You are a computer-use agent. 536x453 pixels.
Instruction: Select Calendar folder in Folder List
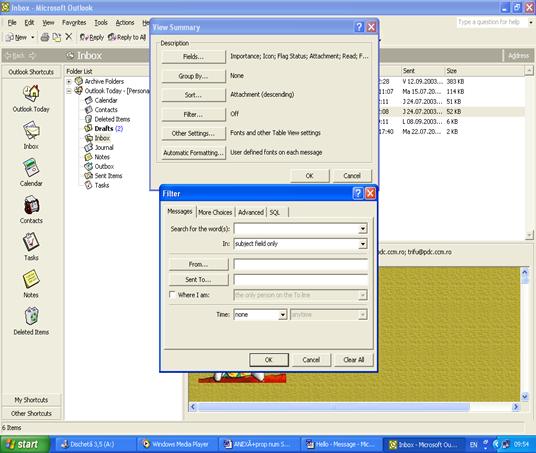pos(106,100)
